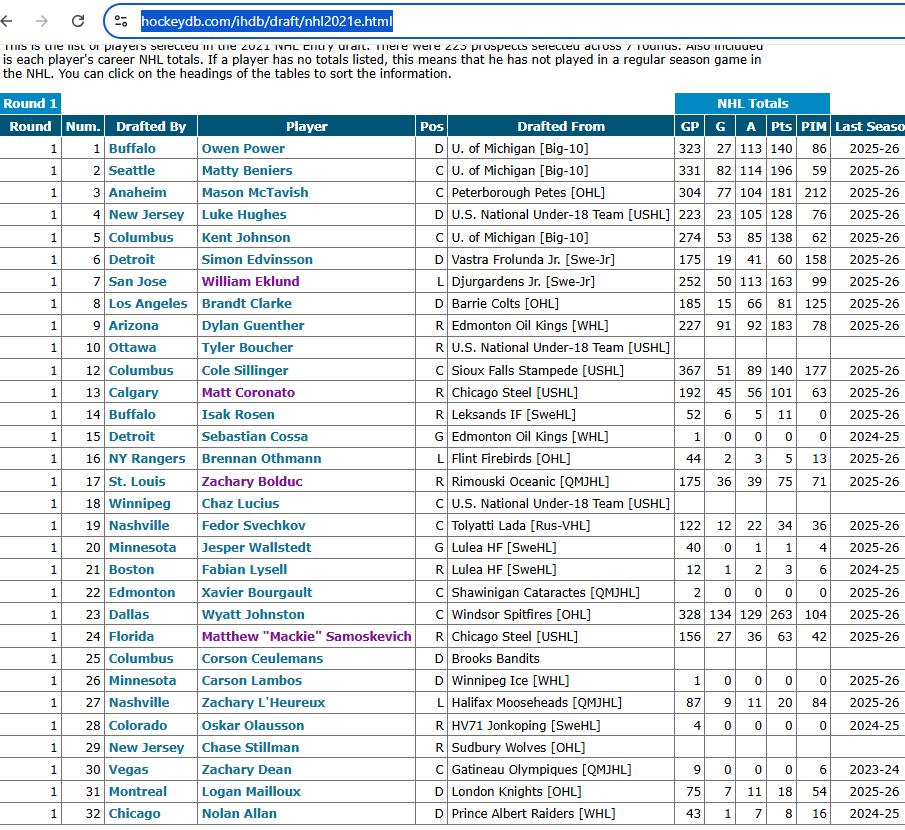Open NY Rangers team link
The width and height of the screenshot is (905, 830).
click(147, 458)
